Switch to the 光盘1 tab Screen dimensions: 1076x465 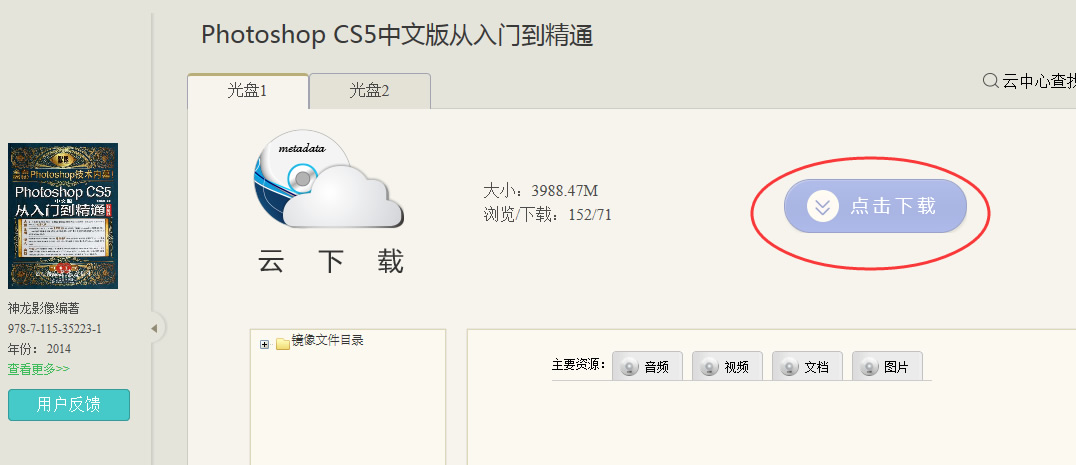click(x=248, y=91)
